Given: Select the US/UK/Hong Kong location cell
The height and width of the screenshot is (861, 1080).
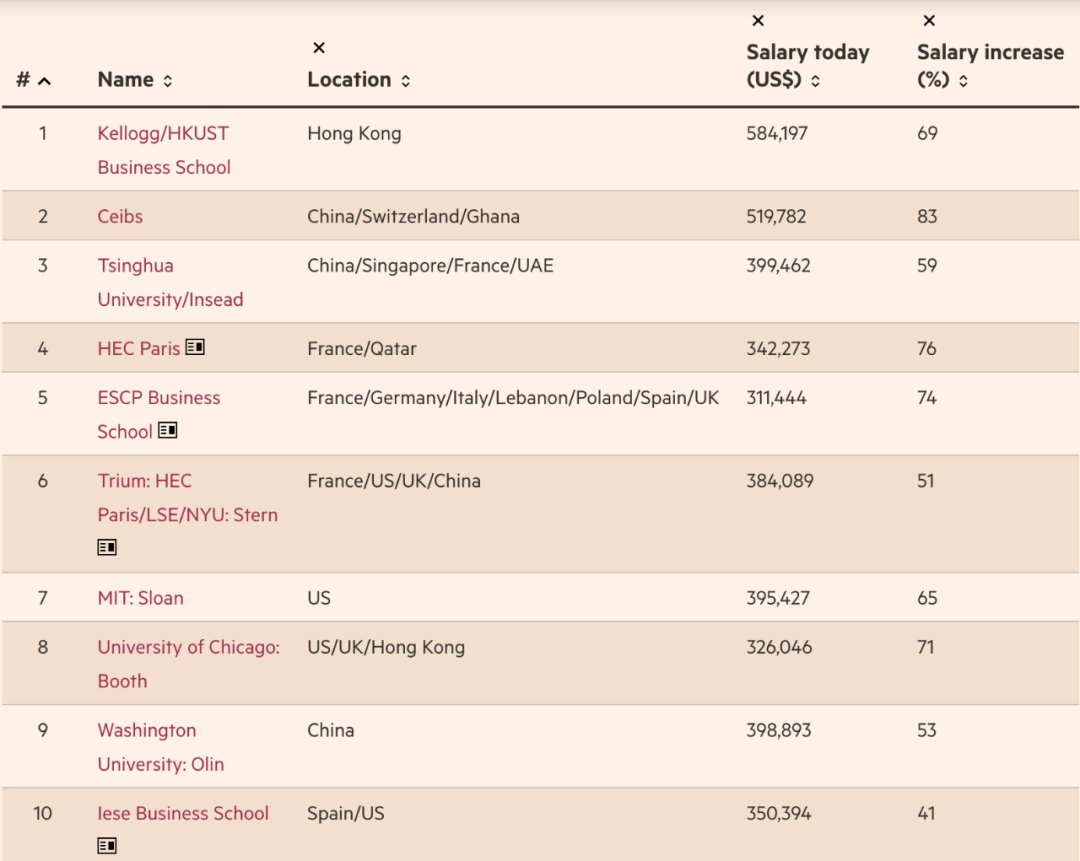Looking at the screenshot, I should point(386,647).
